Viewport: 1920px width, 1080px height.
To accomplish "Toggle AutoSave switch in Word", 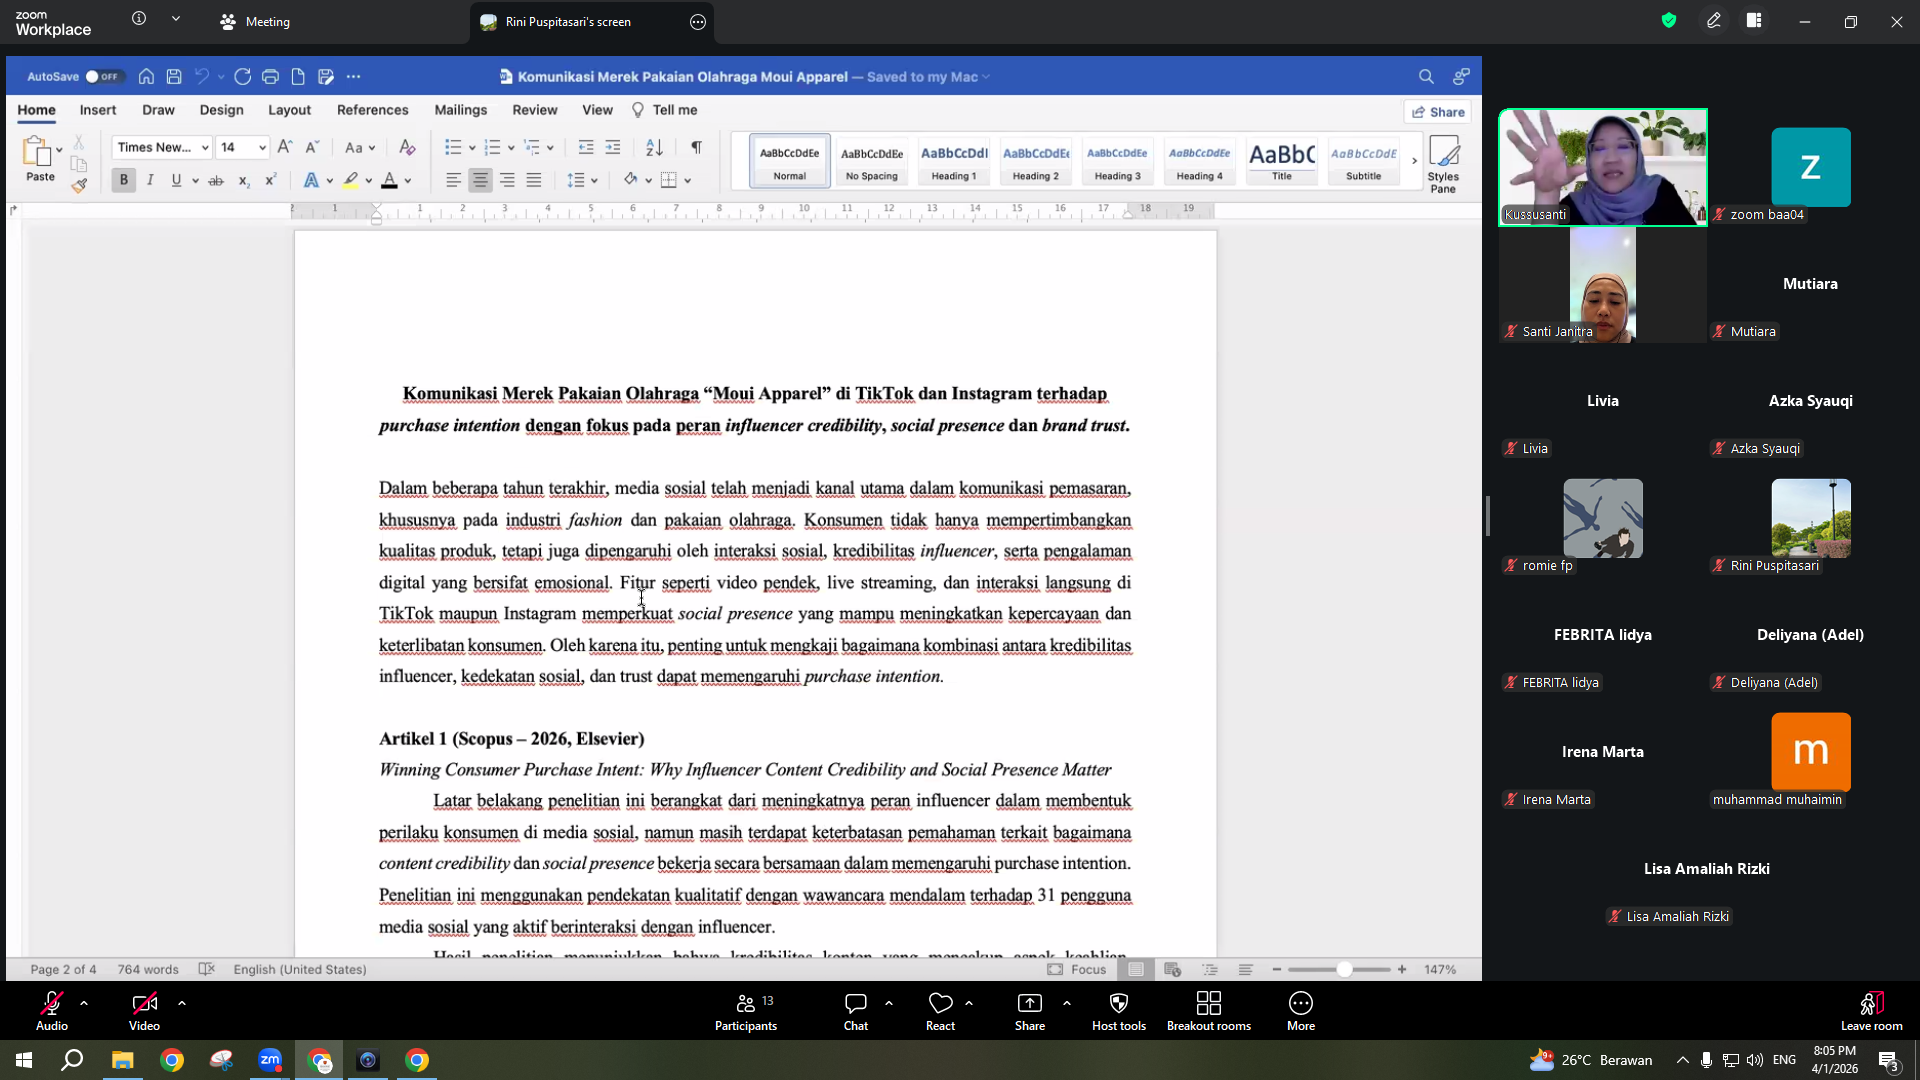I will [101, 76].
